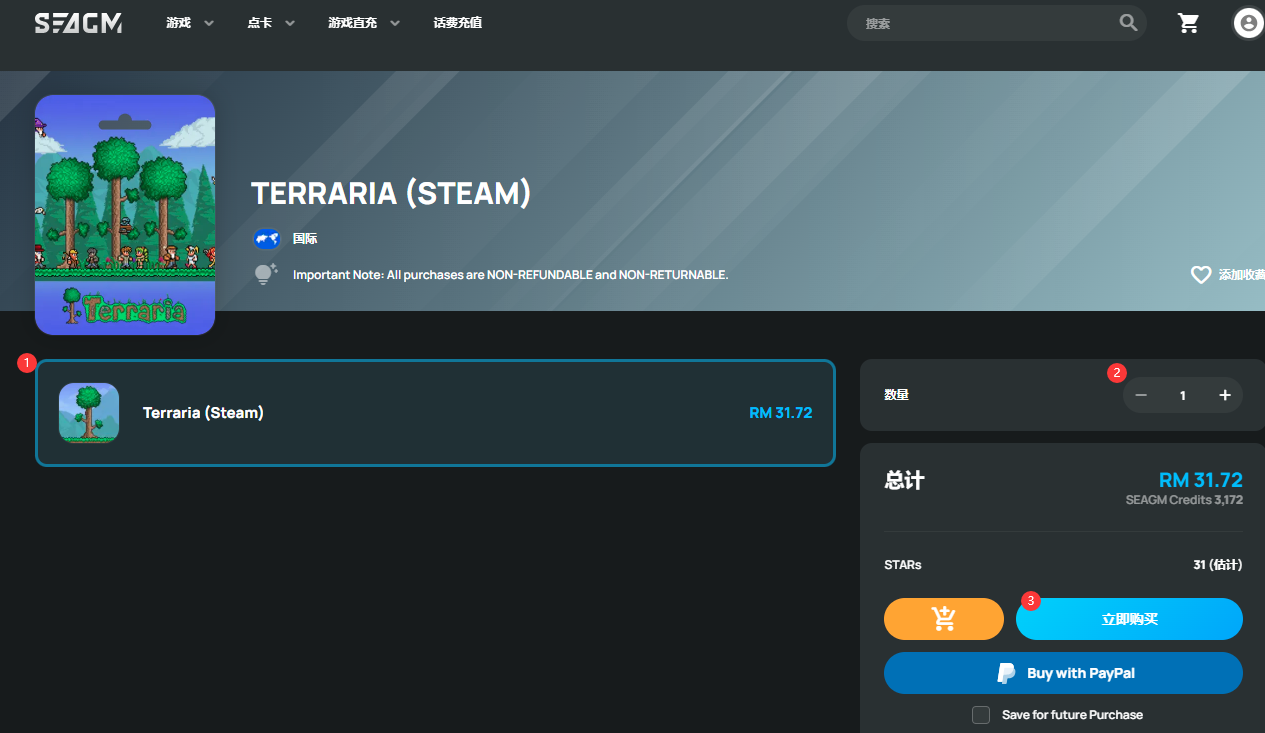Click the quantity value 1
Viewport: 1265px width, 733px height.
point(1183,395)
